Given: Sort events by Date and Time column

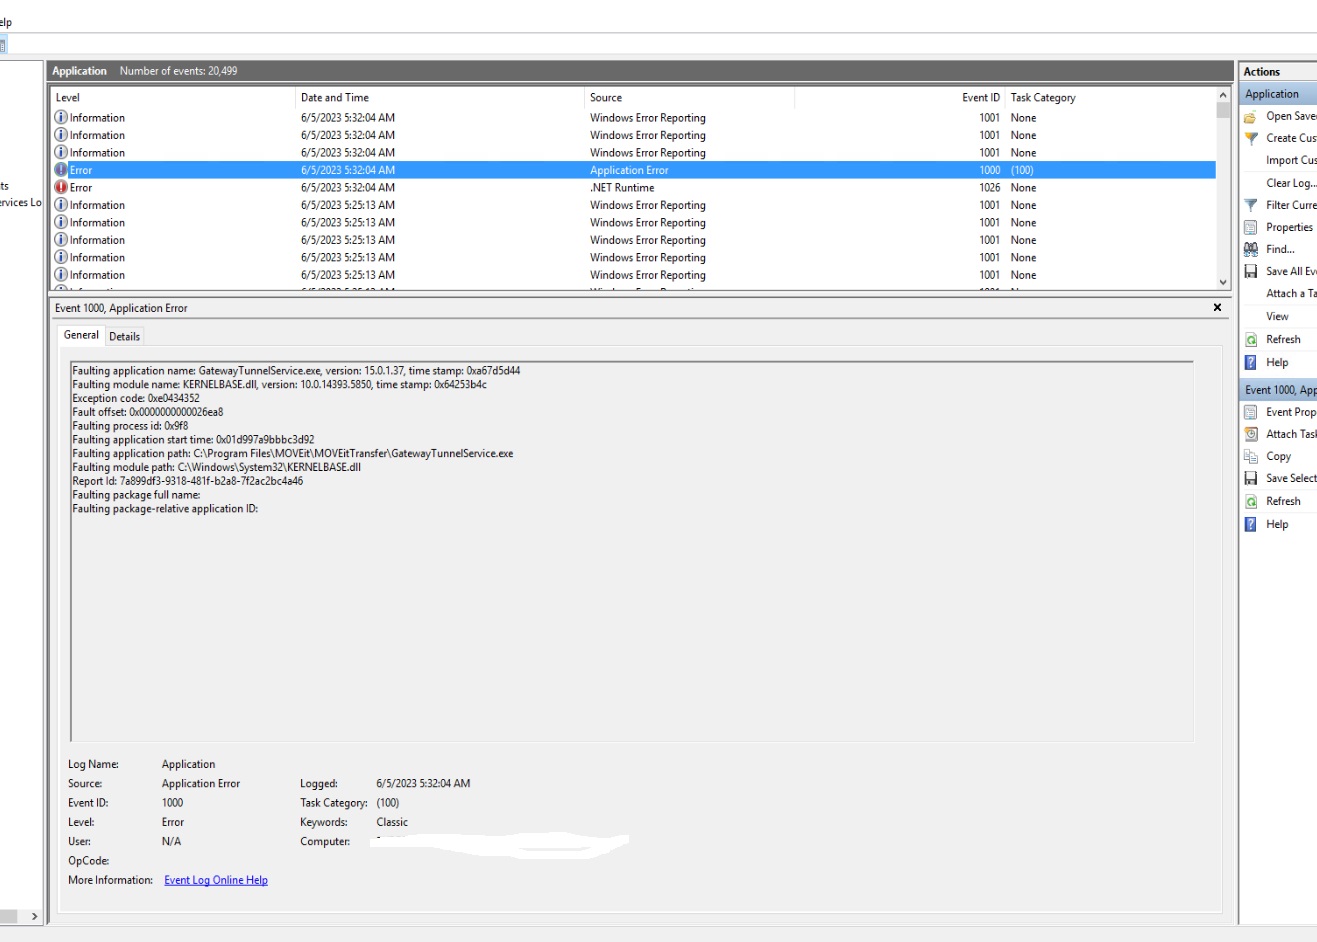Looking at the screenshot, I should tap(439, 97).
